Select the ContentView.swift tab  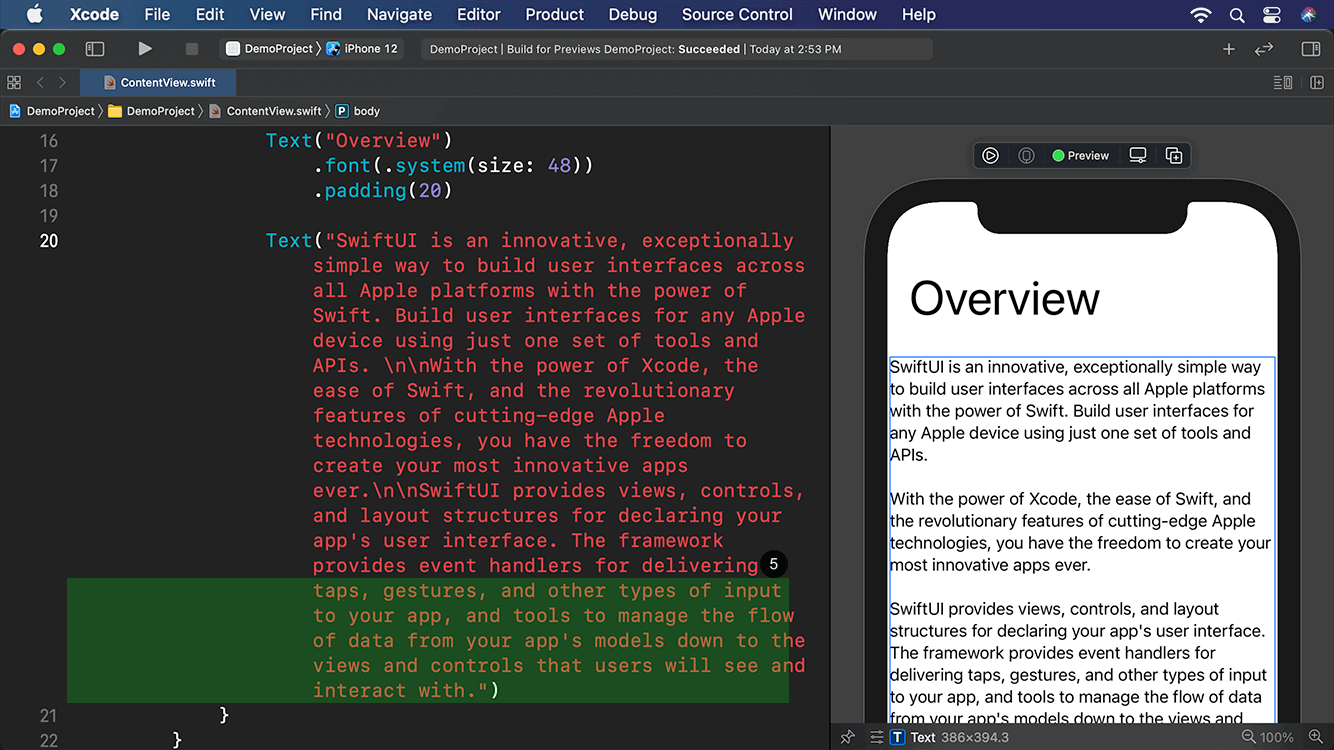click(x=158, y=83)
